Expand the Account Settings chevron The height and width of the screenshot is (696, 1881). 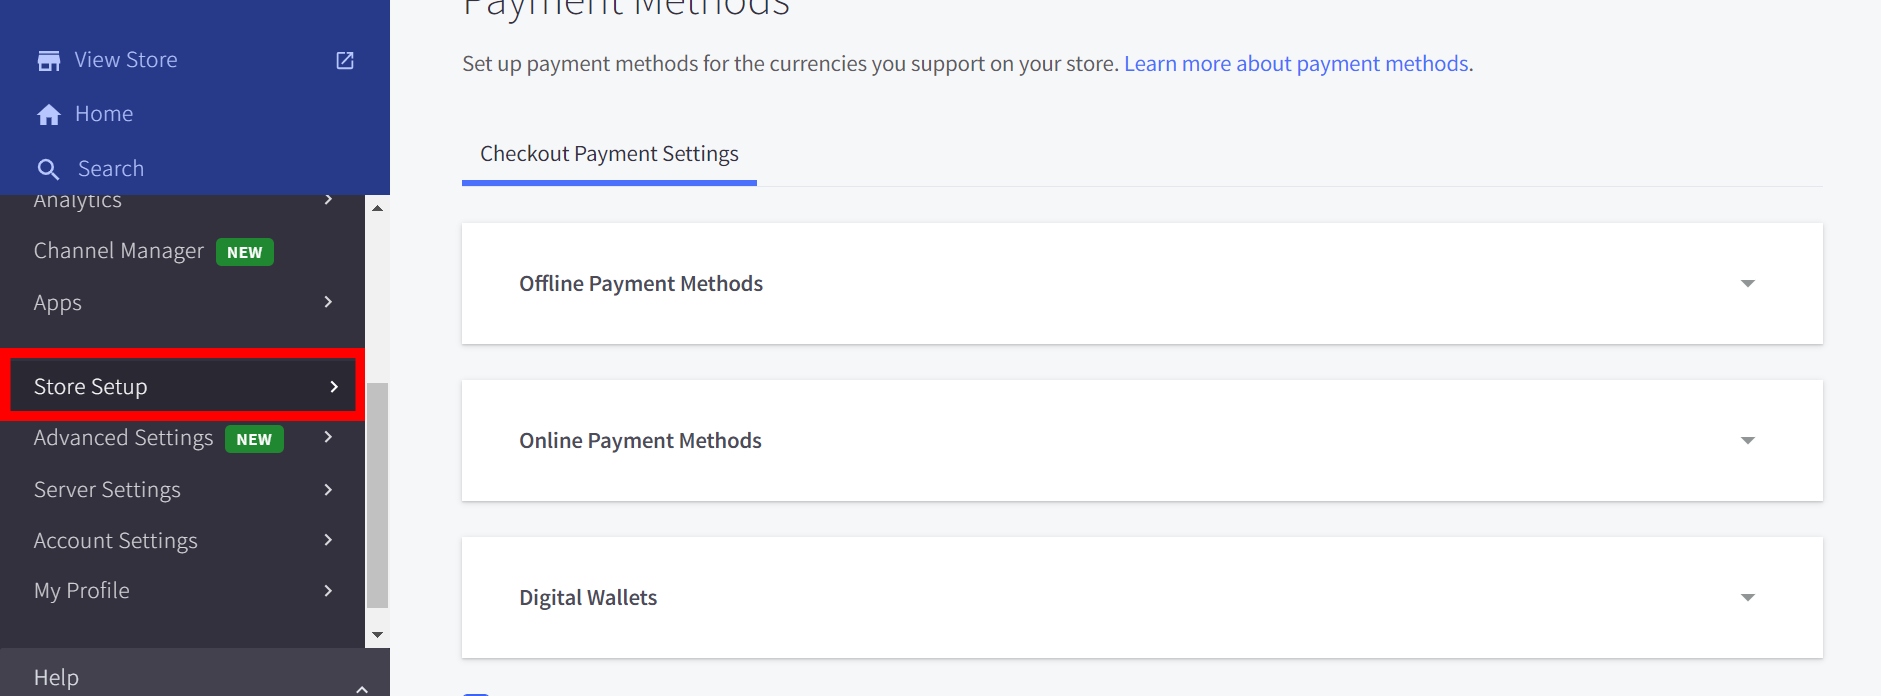click(328, 540)
